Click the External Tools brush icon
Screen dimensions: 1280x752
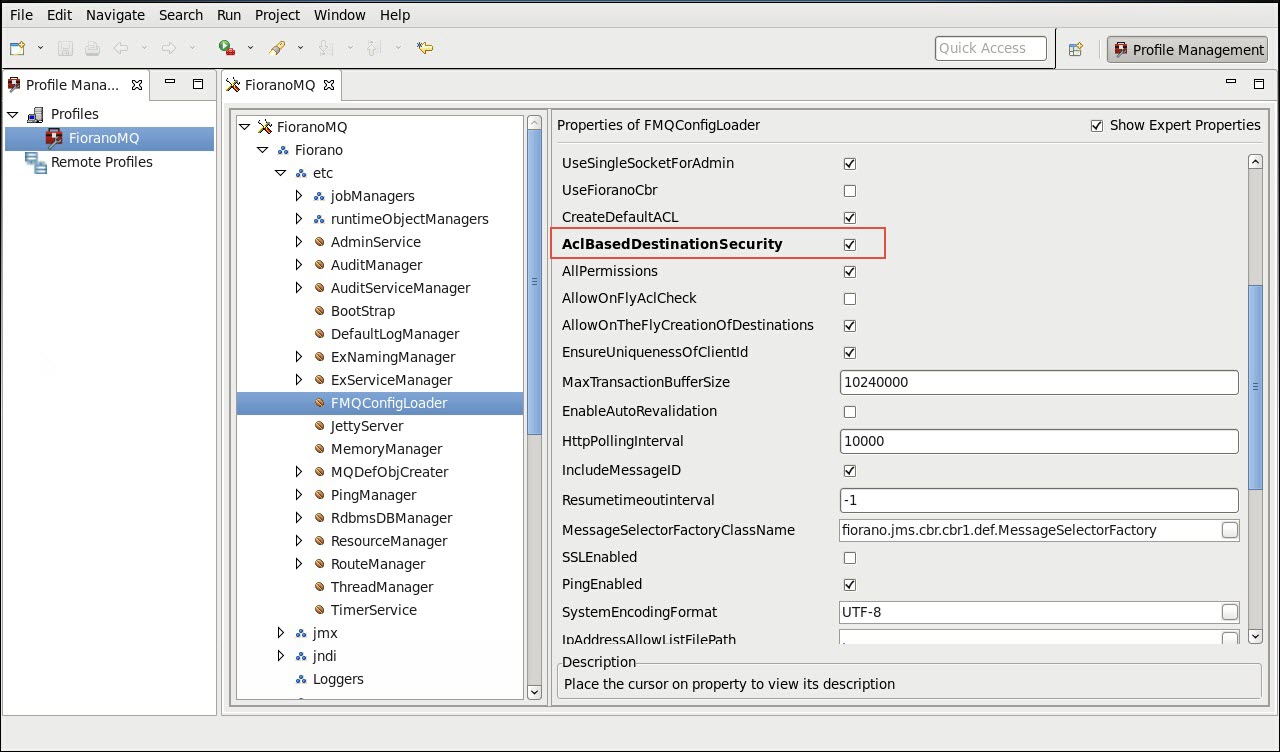point(277,48)
